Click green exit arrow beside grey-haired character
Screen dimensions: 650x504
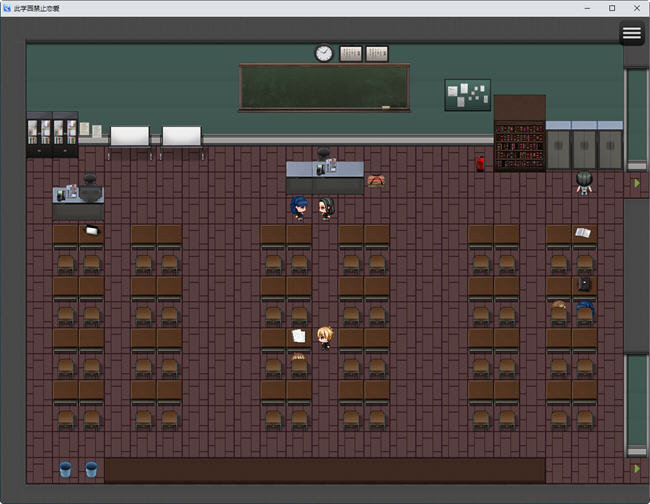click(636, 184)
